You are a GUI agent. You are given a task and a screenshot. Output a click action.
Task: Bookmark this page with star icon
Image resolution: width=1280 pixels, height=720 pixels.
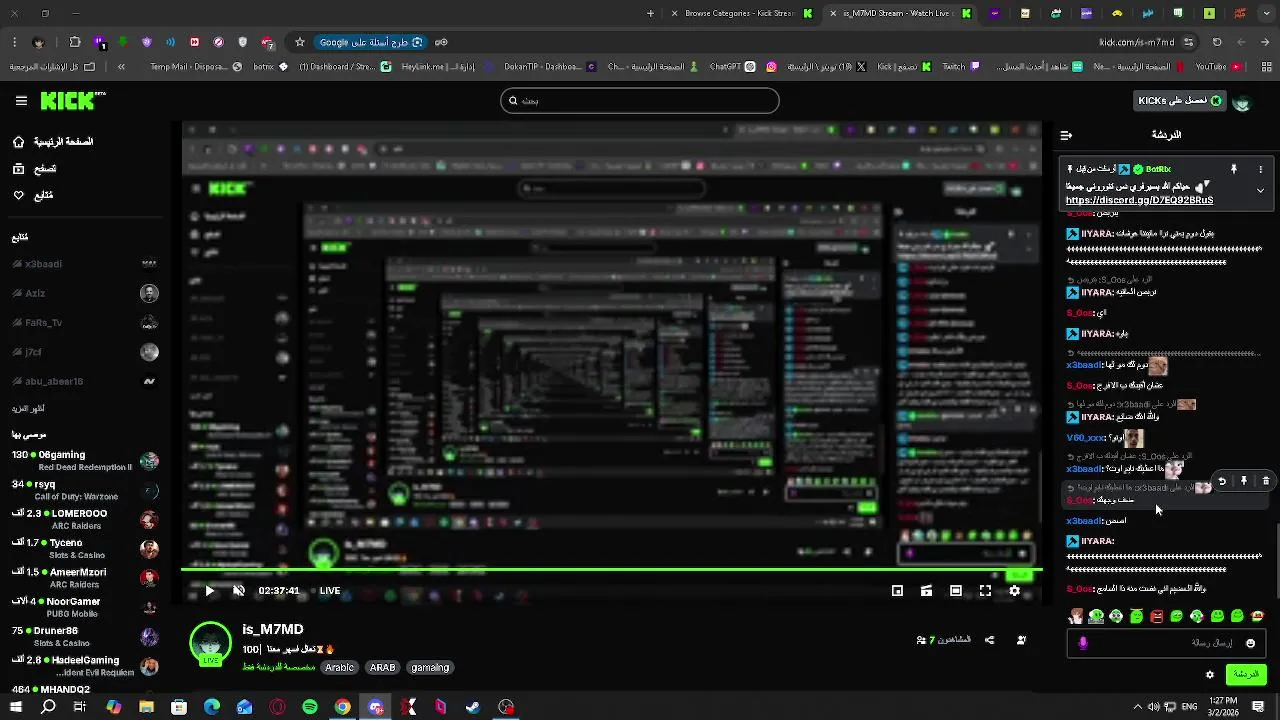click(x=299, y=43)
